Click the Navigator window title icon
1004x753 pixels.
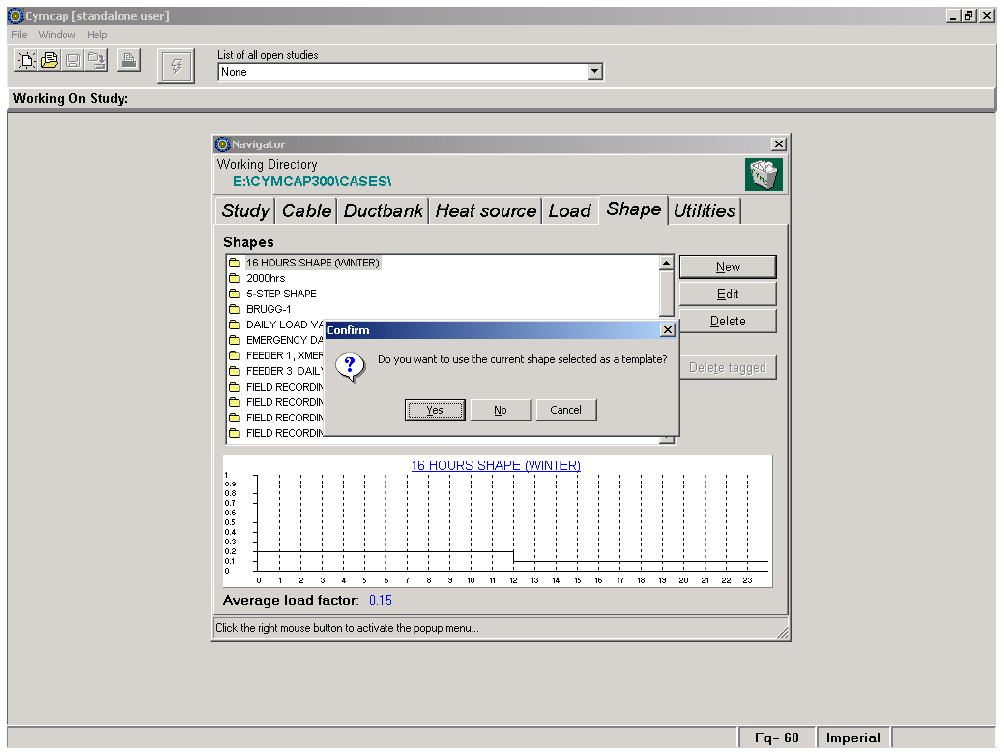(222, 144)
